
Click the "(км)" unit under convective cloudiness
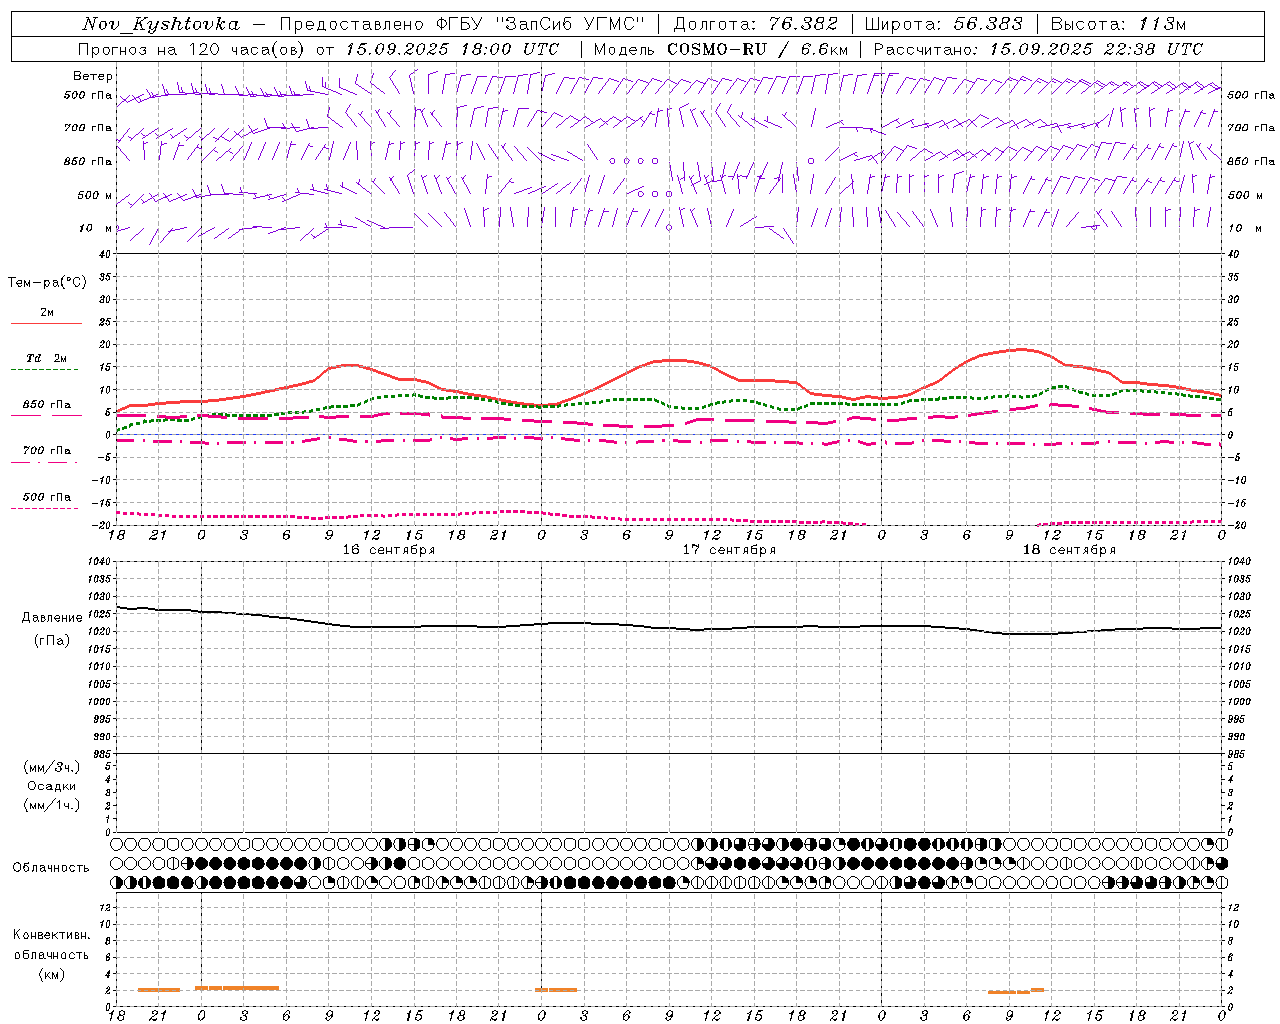point(51,974)
